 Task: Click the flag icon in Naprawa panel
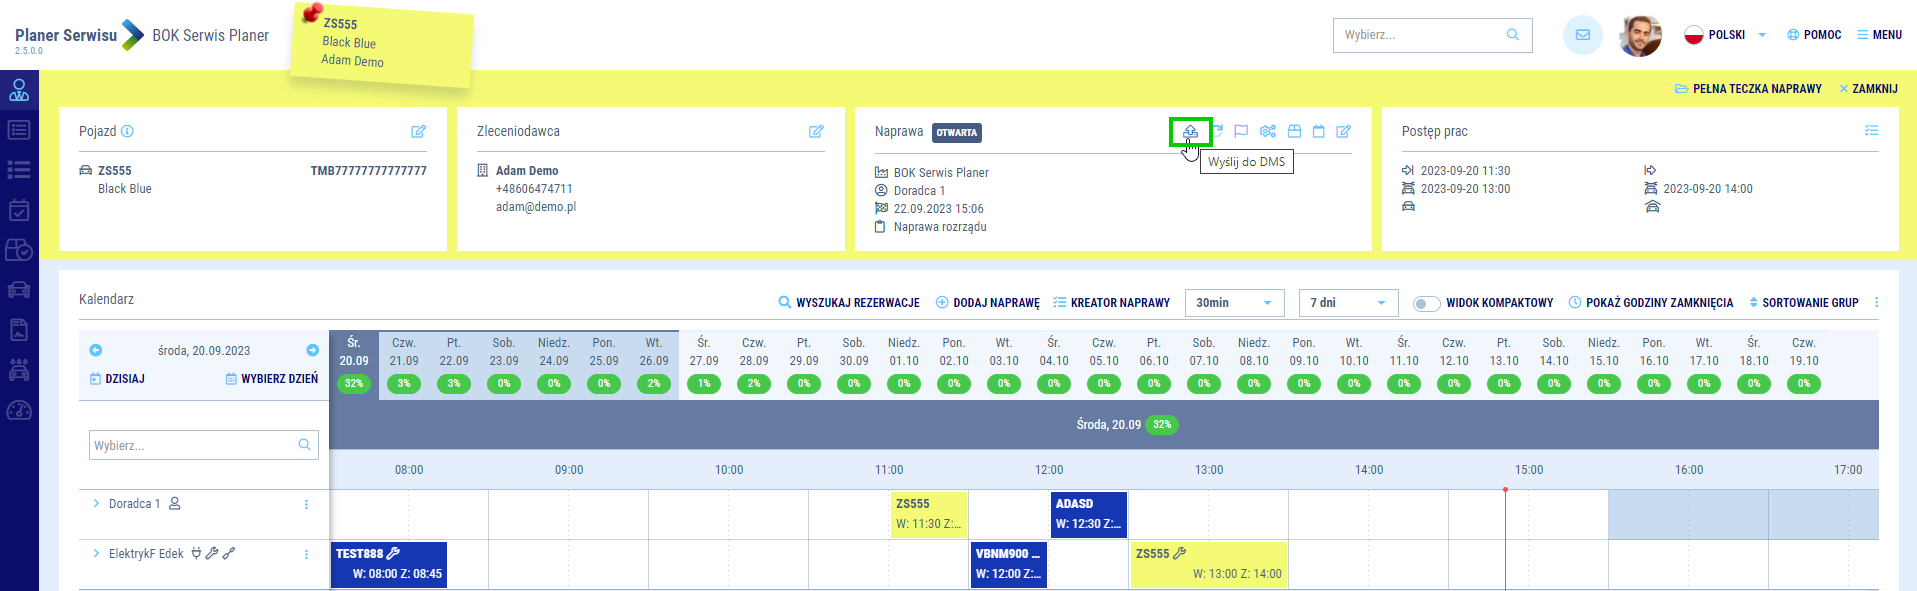[x=1241, y=132]
